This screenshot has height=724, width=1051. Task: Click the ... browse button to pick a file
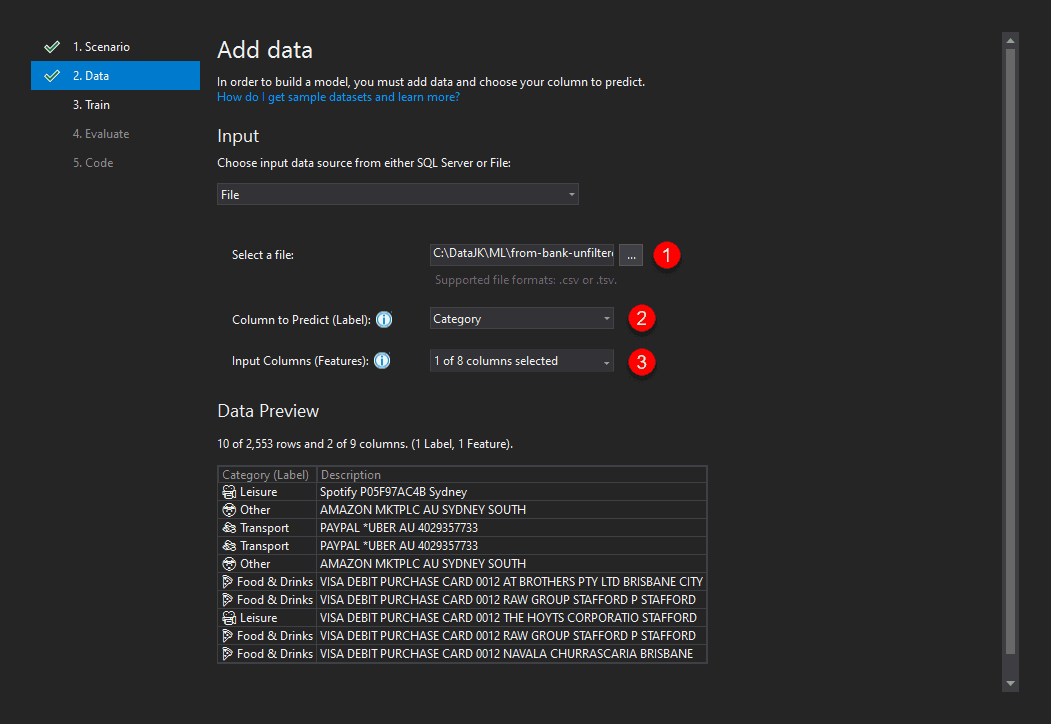pos(631,255)
